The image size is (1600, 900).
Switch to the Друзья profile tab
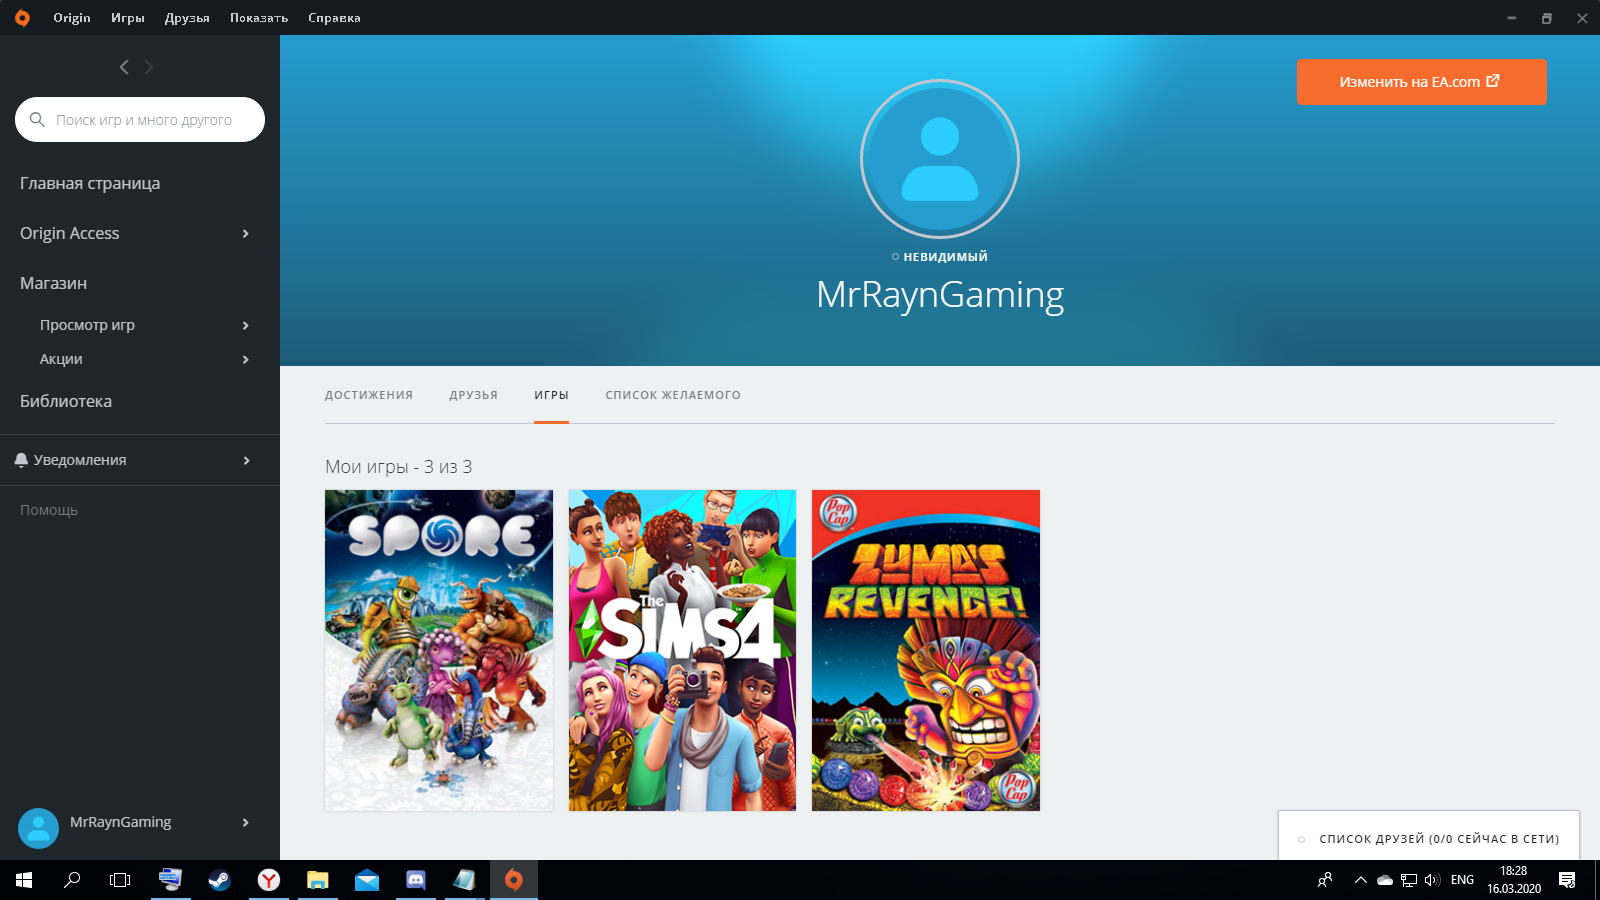tap(473, 395)
